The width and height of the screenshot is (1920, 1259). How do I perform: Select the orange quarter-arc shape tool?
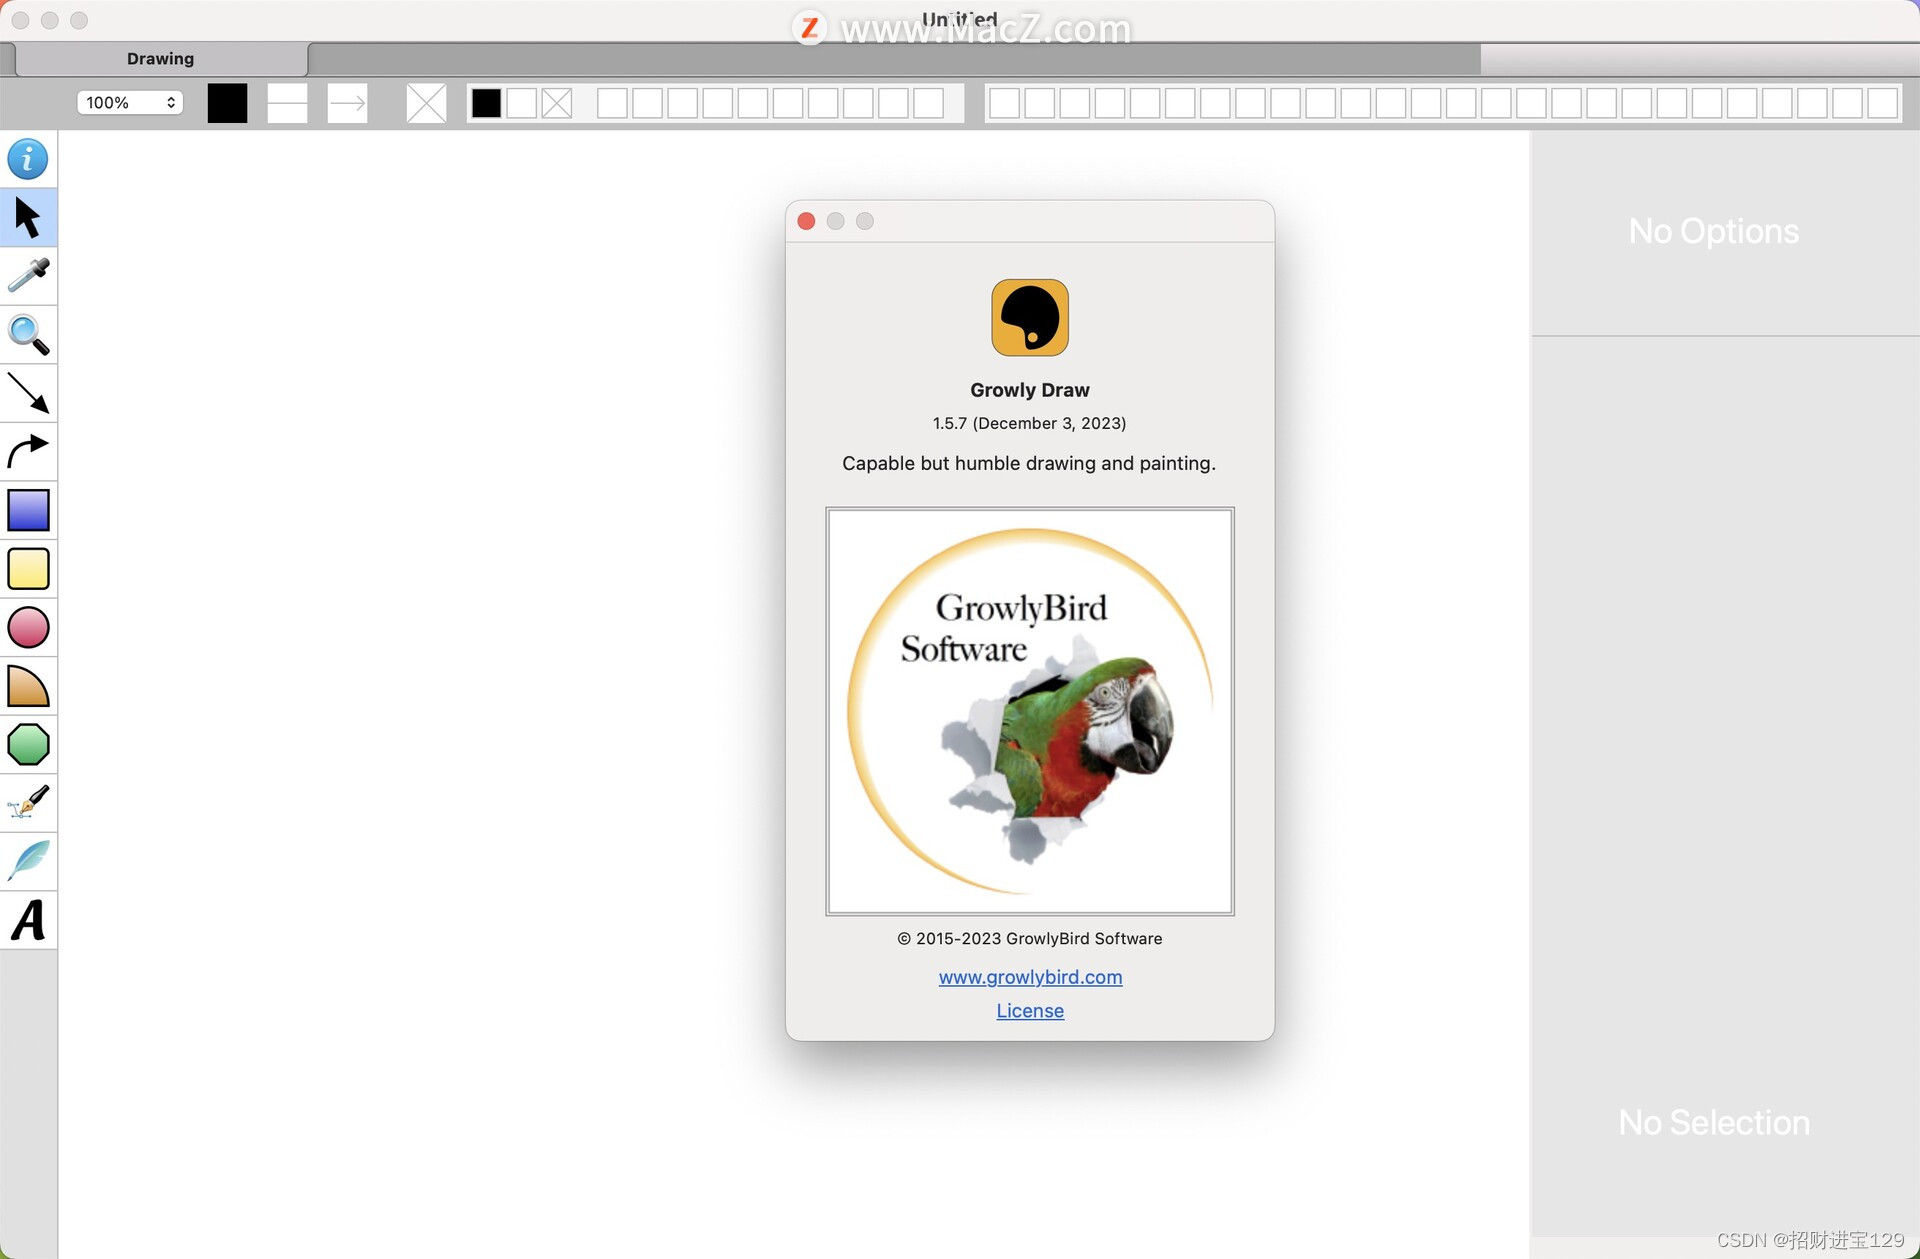tap(28, 686)
